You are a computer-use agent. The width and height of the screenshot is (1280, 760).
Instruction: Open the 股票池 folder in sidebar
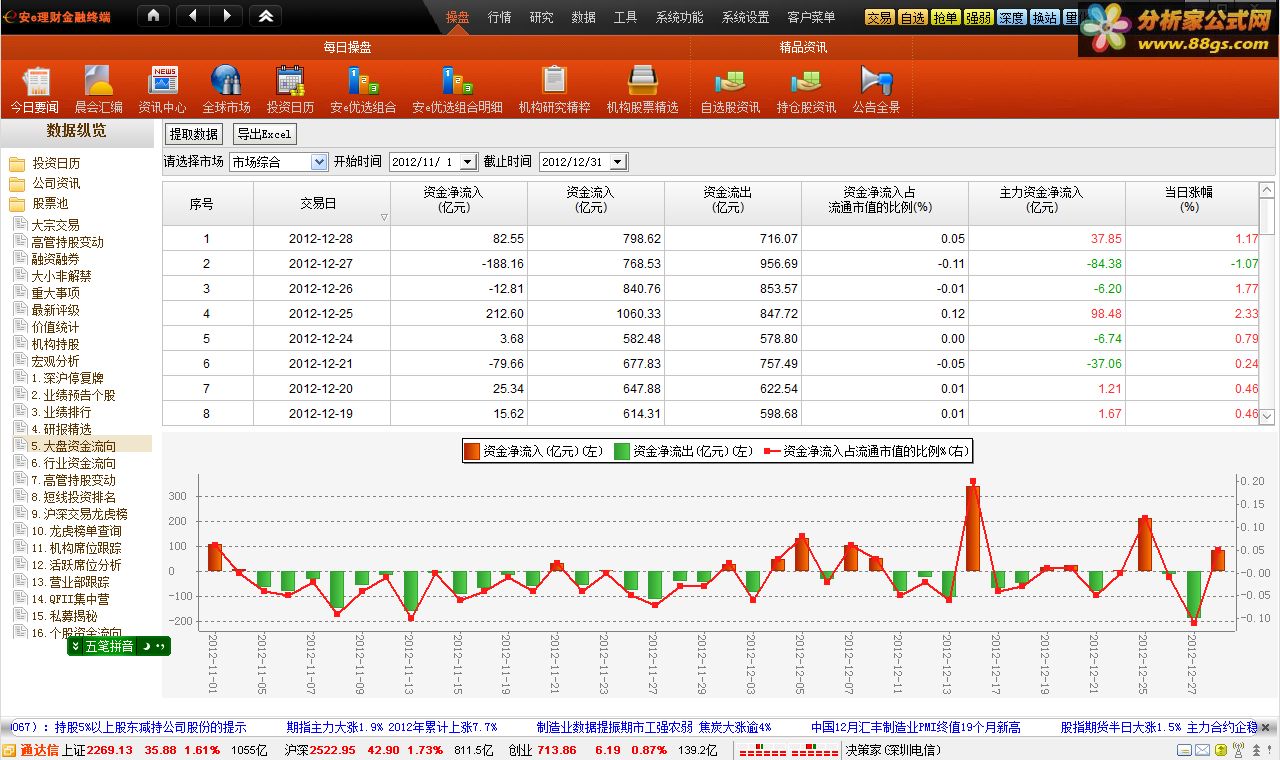coord(40,203)
